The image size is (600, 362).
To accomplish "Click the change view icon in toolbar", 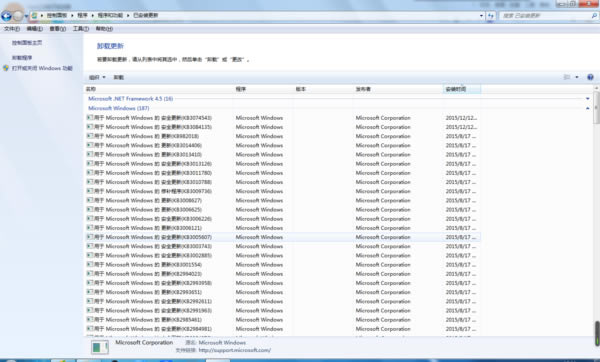I will [567, 77].
